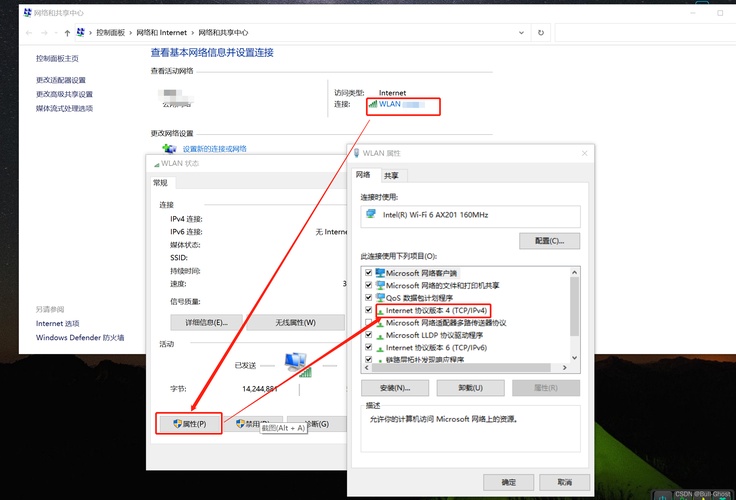This screenshot has height=500, width=736.
Task: Click 网络和 Internet in the breadcrumb
Action: 161,33
